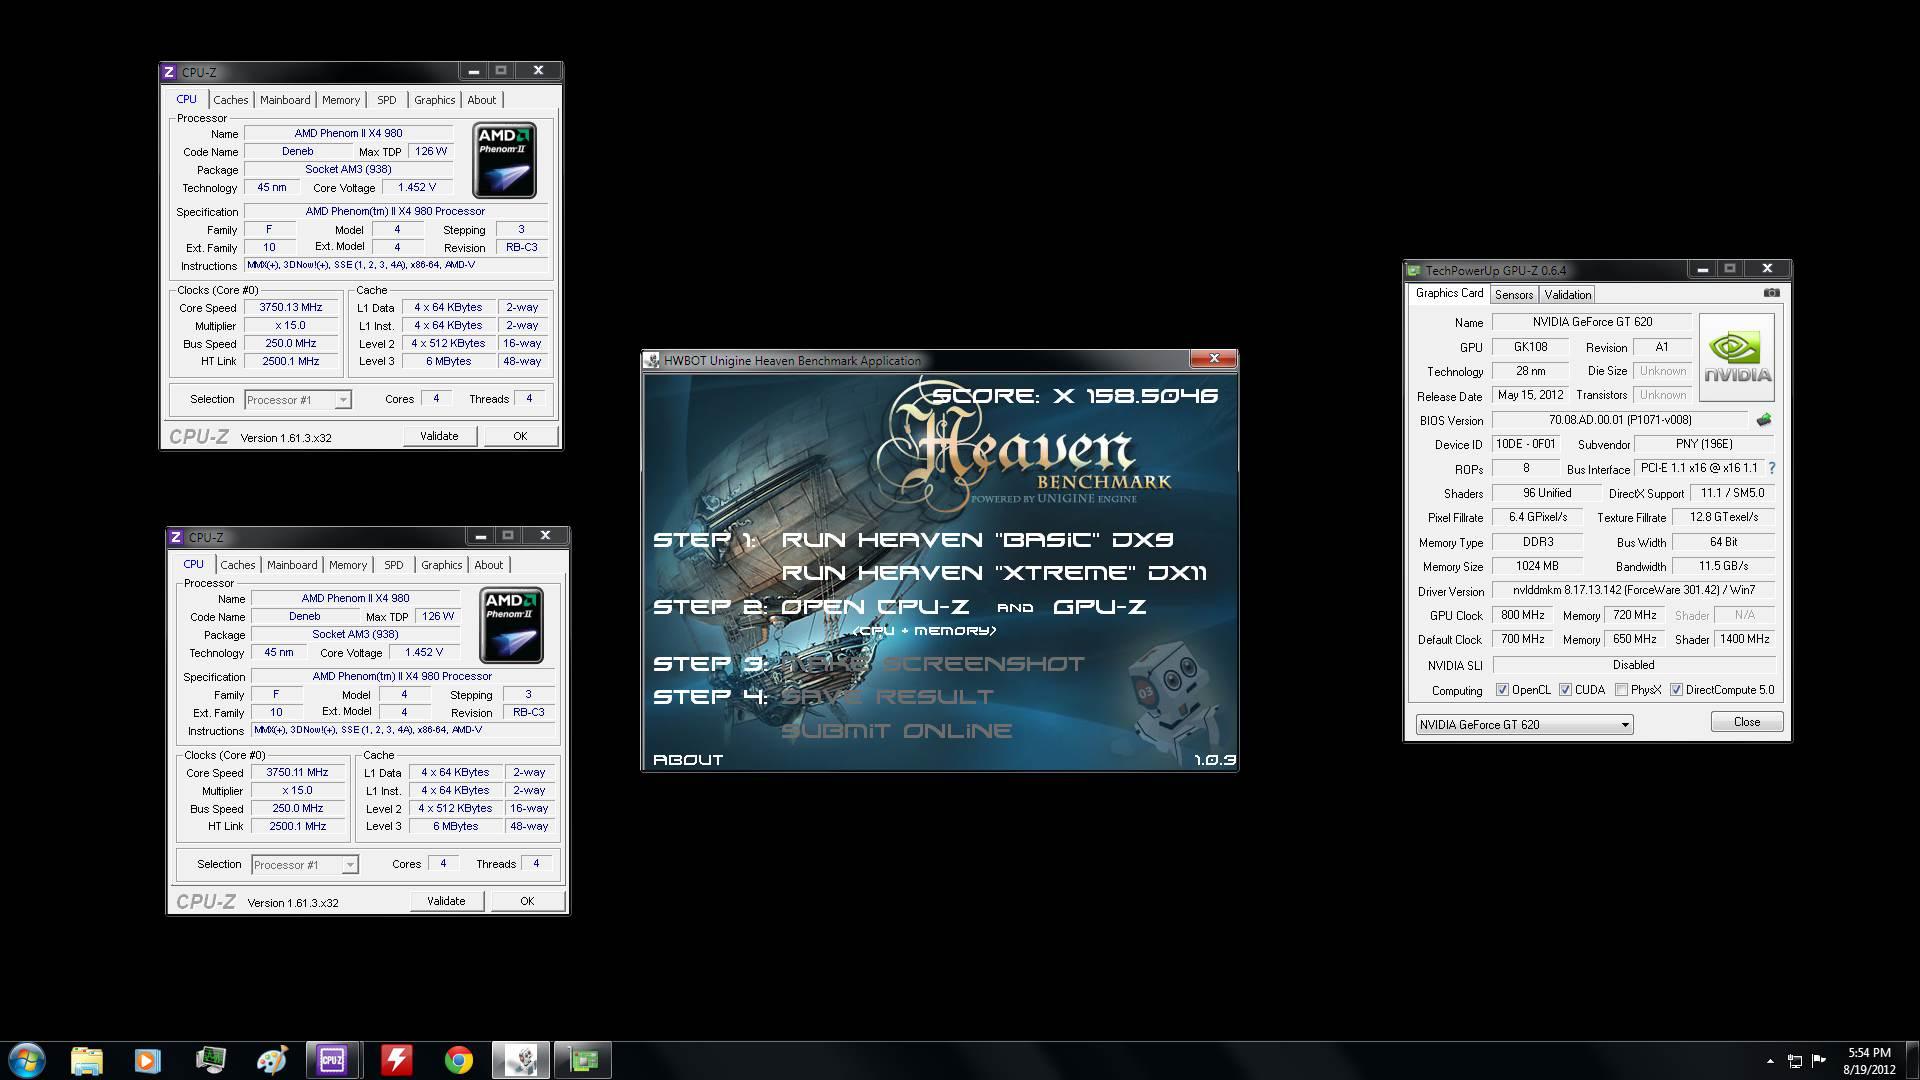The width and height of the screenshot is (1920, 1080).
Task: Open Memory tab in lower CPU-Z
Action: pyautogui.click(x=348, y=565)
